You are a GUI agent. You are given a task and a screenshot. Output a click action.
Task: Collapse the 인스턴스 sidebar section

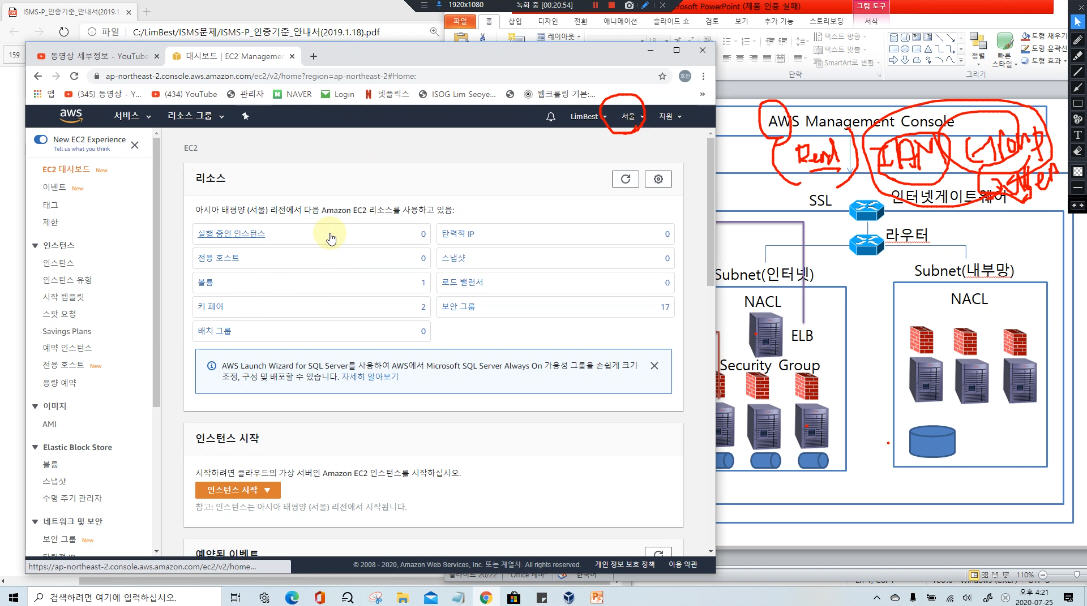pyautogui.click(x=35, y=245)
